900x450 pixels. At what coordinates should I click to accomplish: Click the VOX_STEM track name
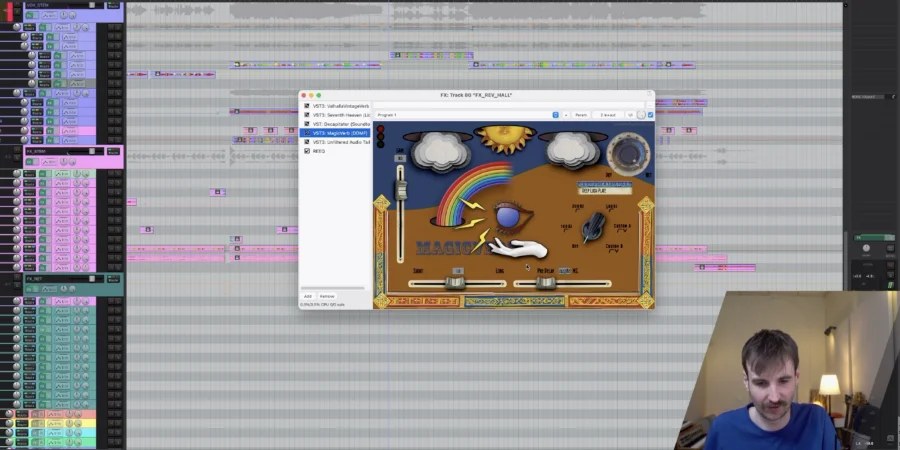pos(37,5)
